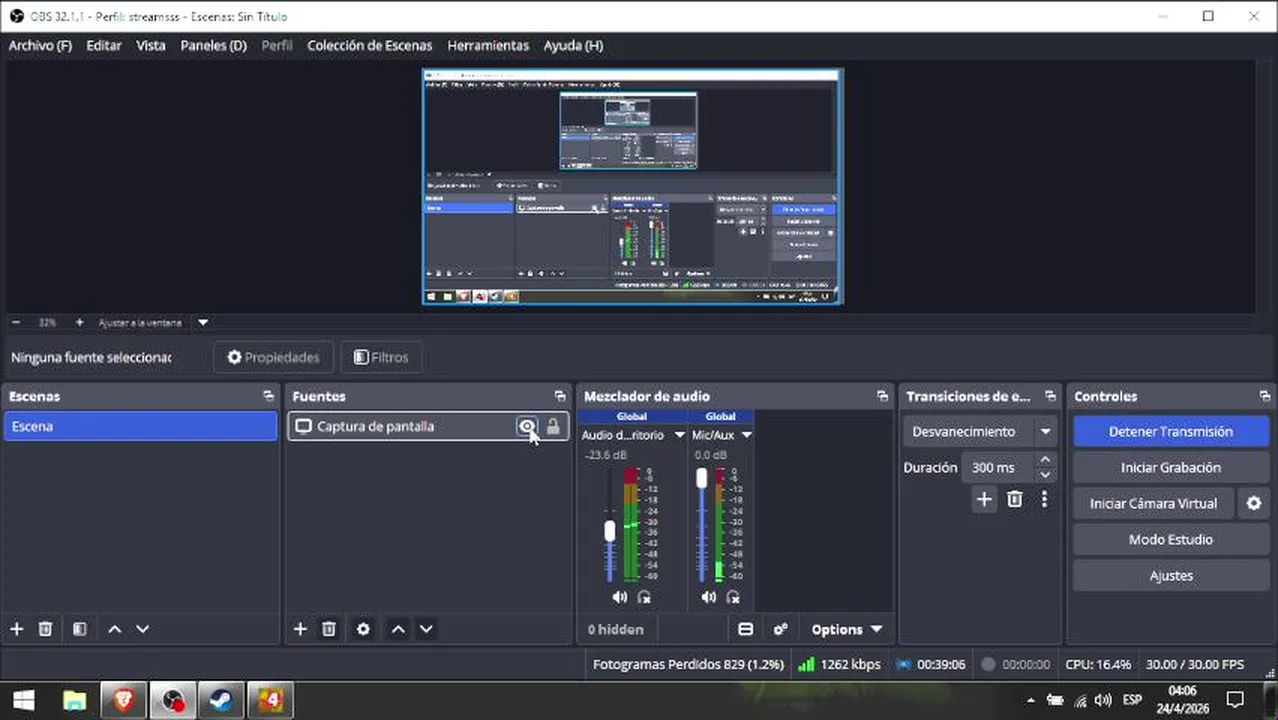The width and height of the screenshot is (1278, 720).
Task: Select the Escena scene row
Action: (140, 427)
